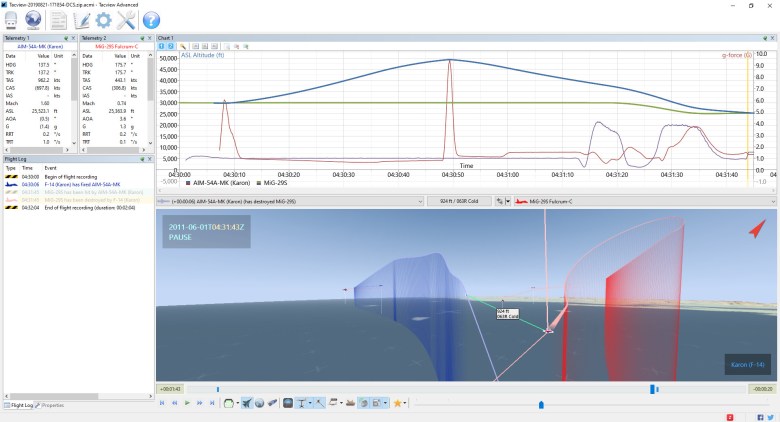The height and width of the screenshot is (422, 780).
Task: Switch to the Properties tab
Action: pyautogui.click(x=52, y=405)
